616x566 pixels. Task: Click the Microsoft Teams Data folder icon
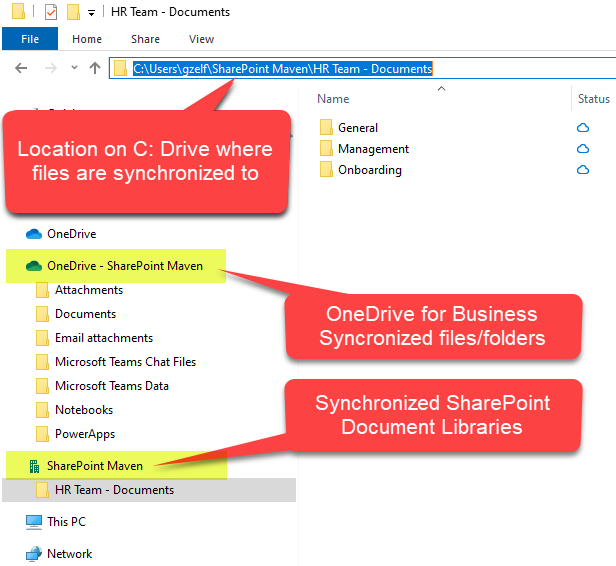point(42,386)
